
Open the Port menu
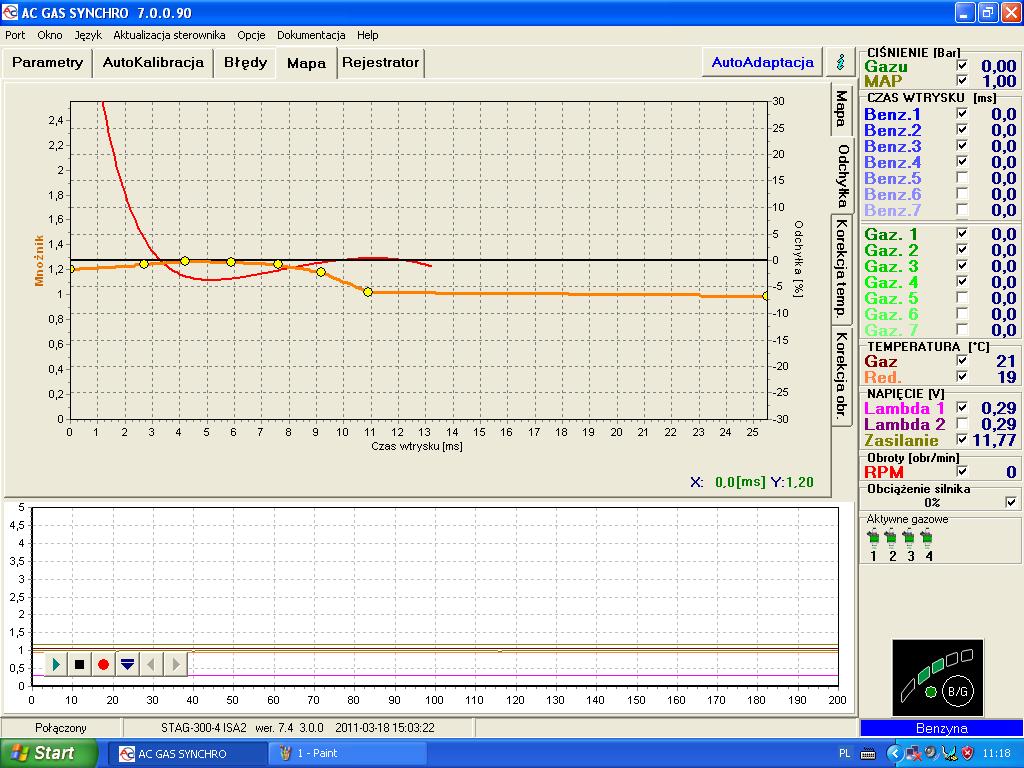click(15, 35)
